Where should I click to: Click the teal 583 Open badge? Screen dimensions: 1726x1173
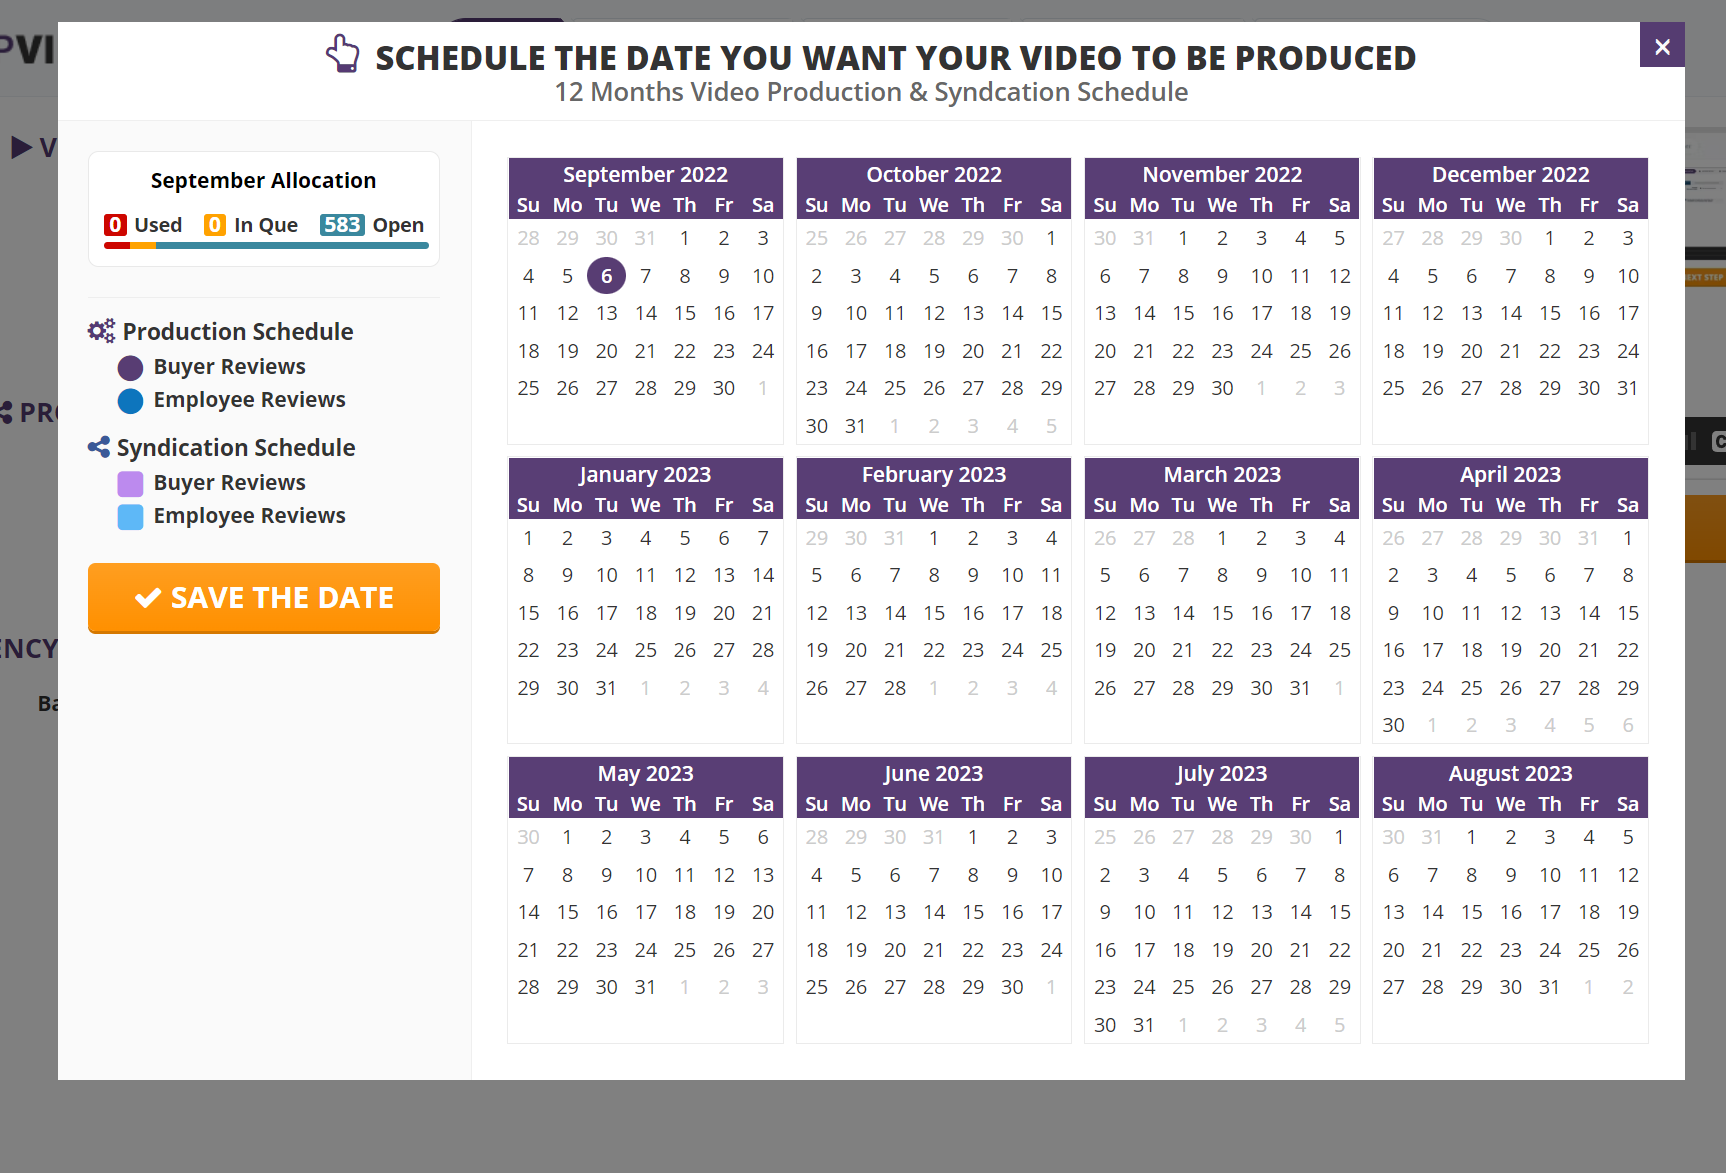[342, 225]
